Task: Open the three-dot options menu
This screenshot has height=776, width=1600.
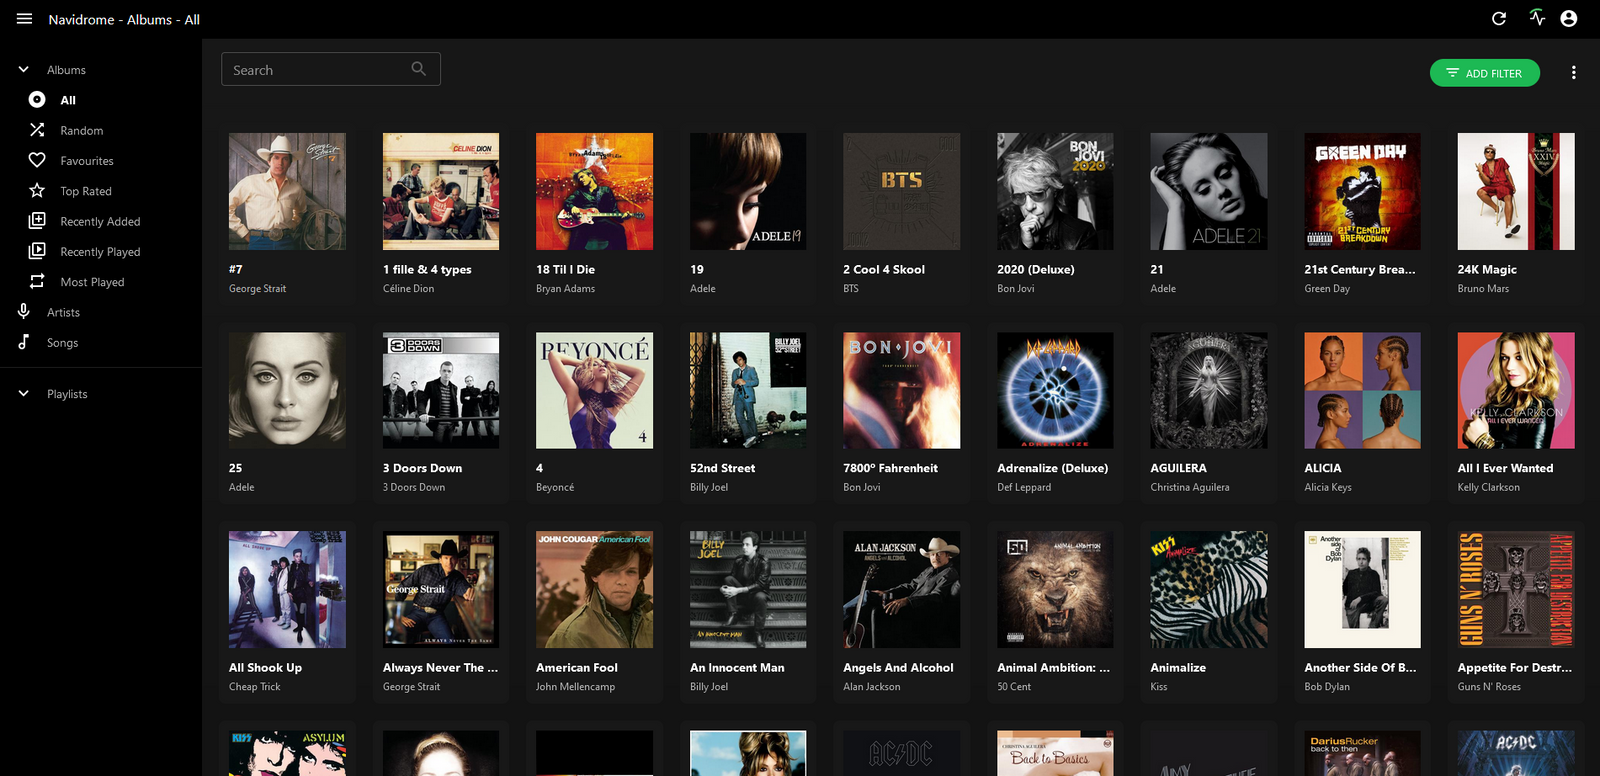Action: (1574, 73)
